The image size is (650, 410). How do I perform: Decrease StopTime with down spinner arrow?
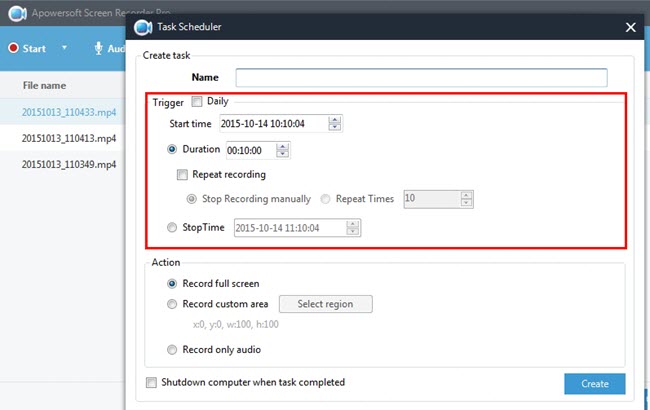click(353, 231)
